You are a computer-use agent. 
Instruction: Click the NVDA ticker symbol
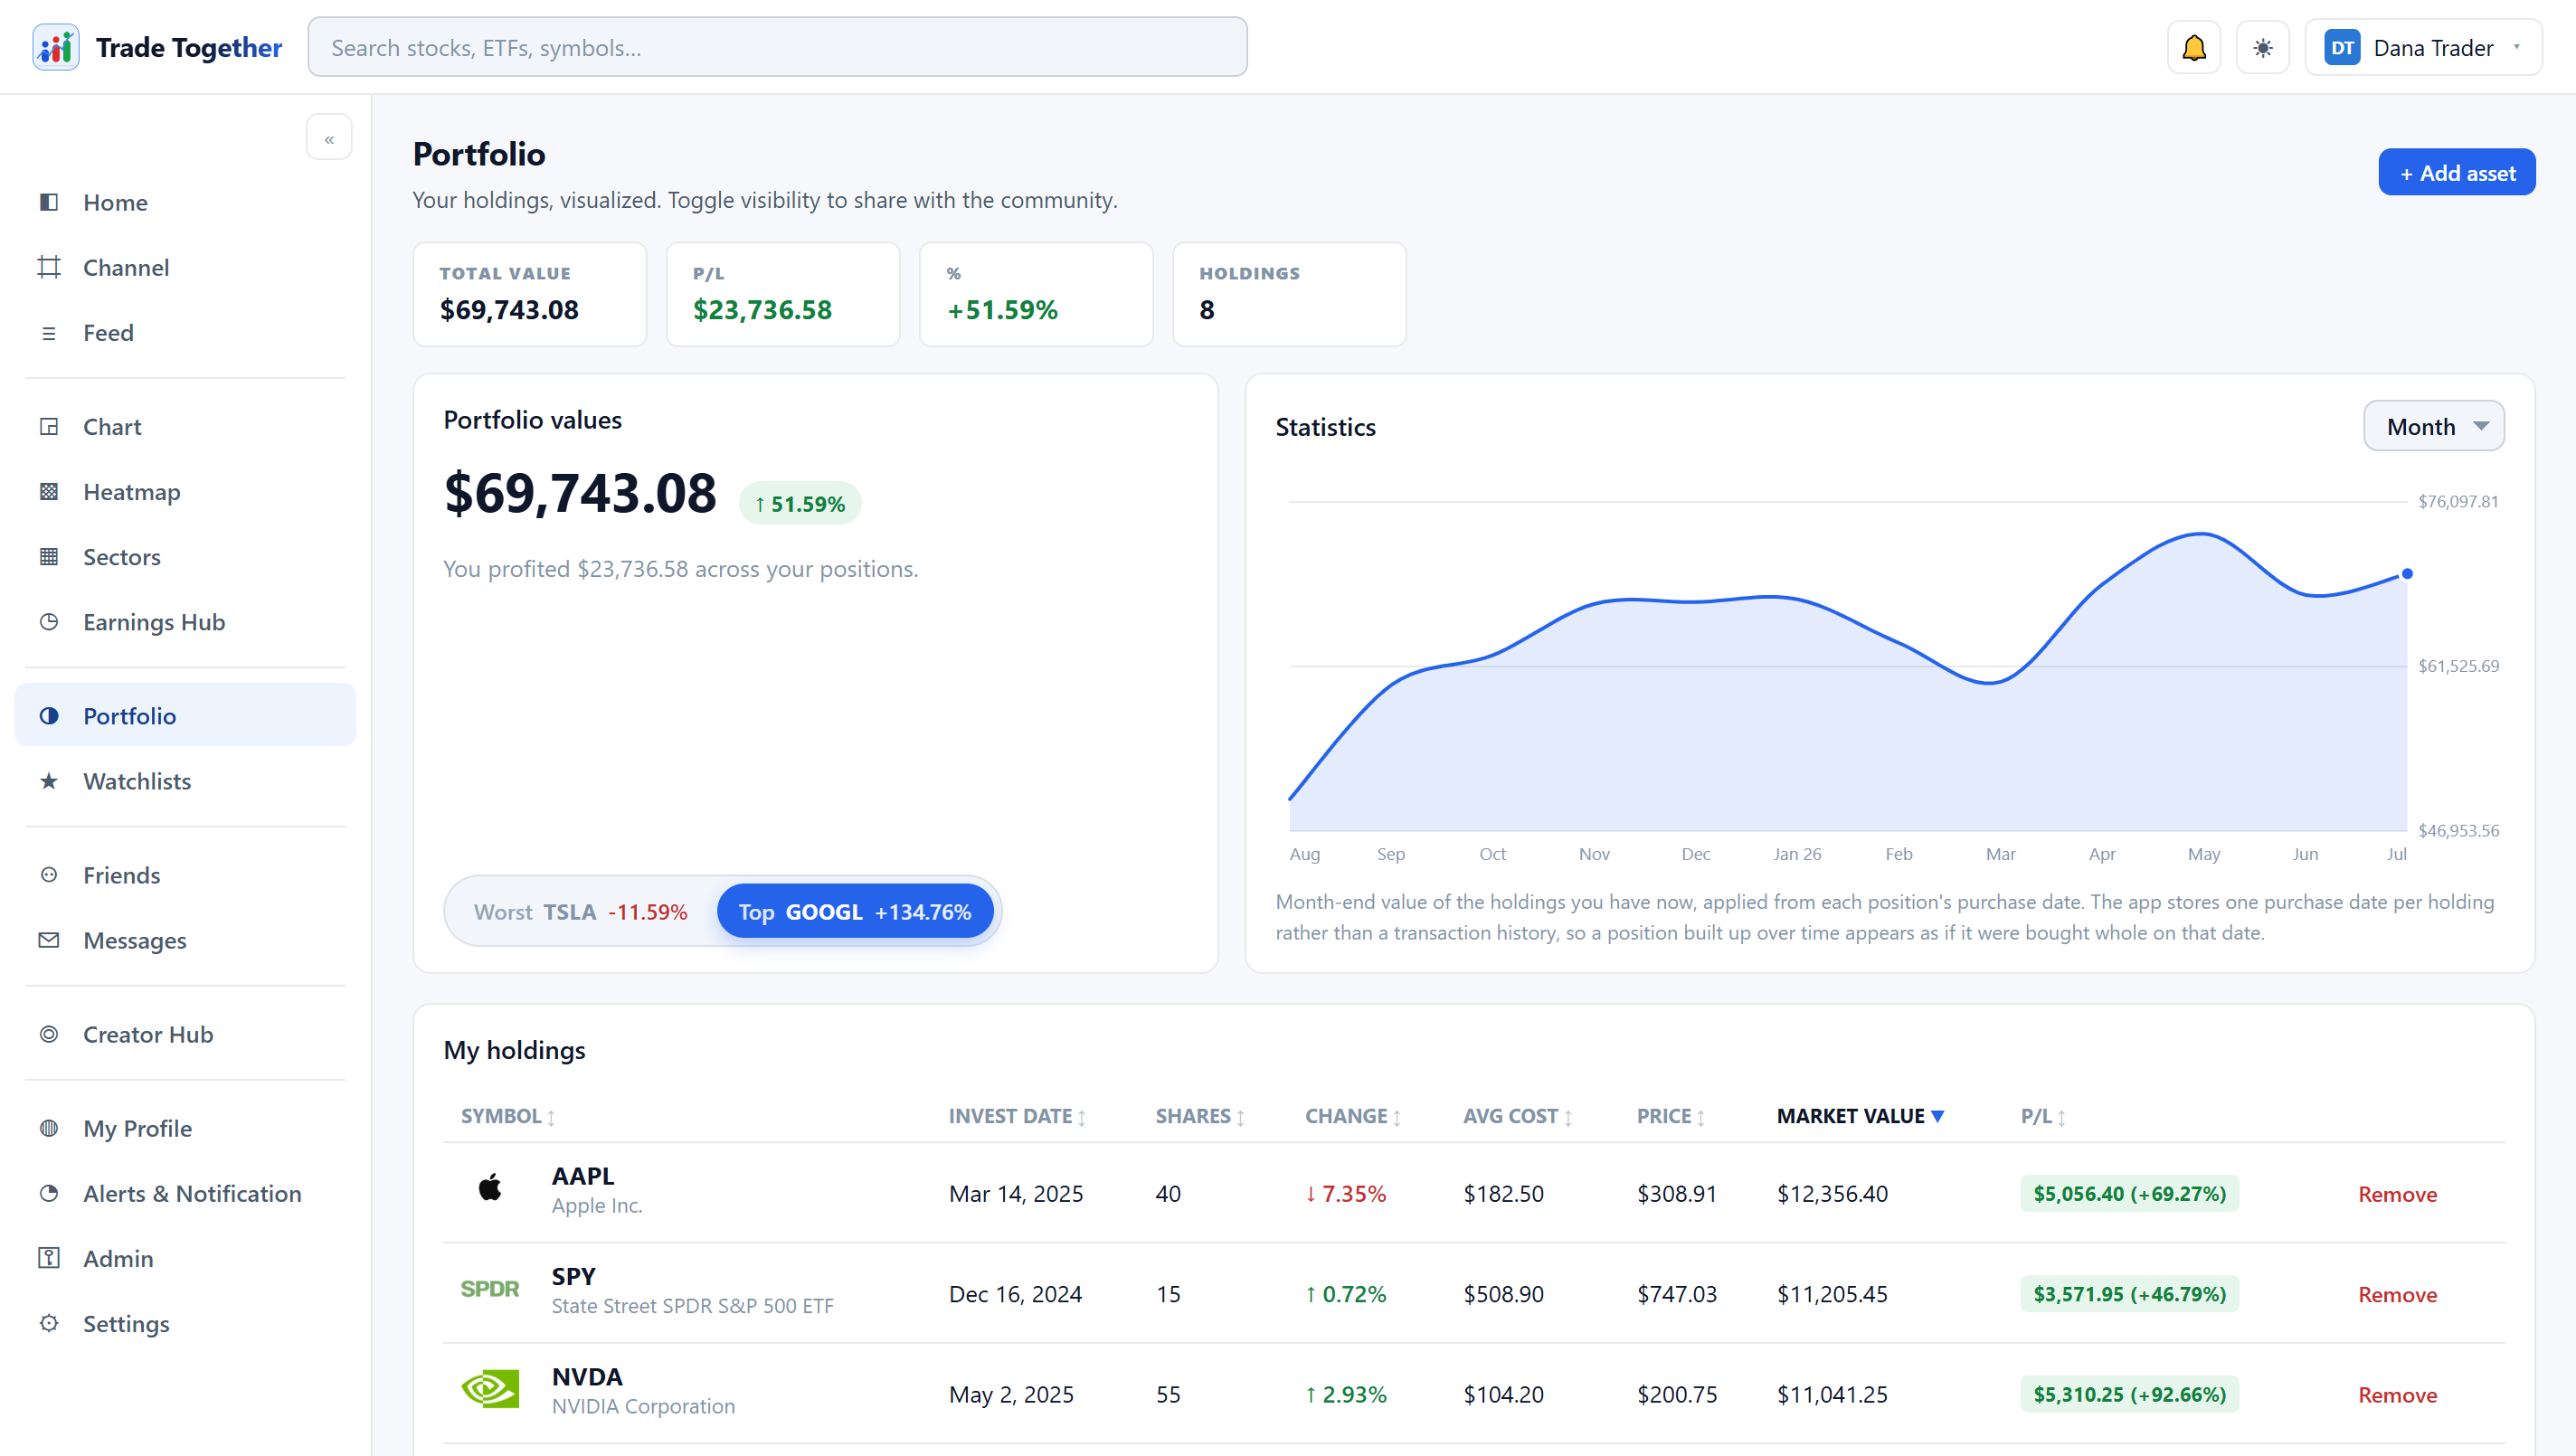point(587,1377)
